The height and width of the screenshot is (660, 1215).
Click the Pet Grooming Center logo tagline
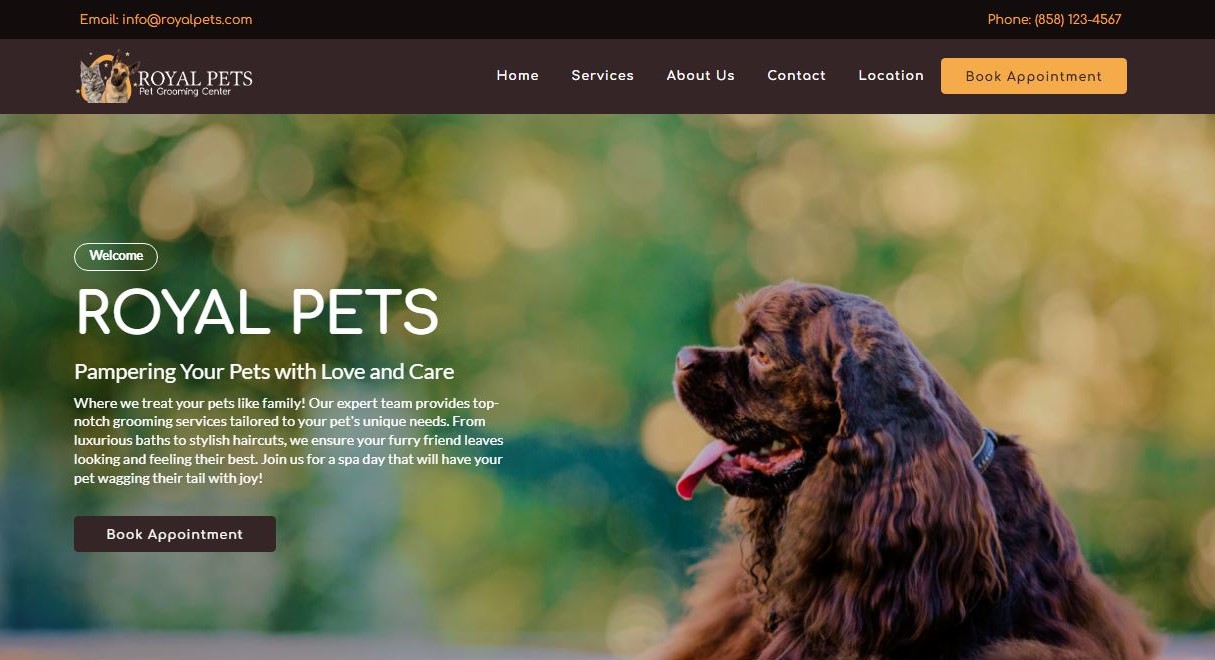pyautogui.click(x=185, y=92)
